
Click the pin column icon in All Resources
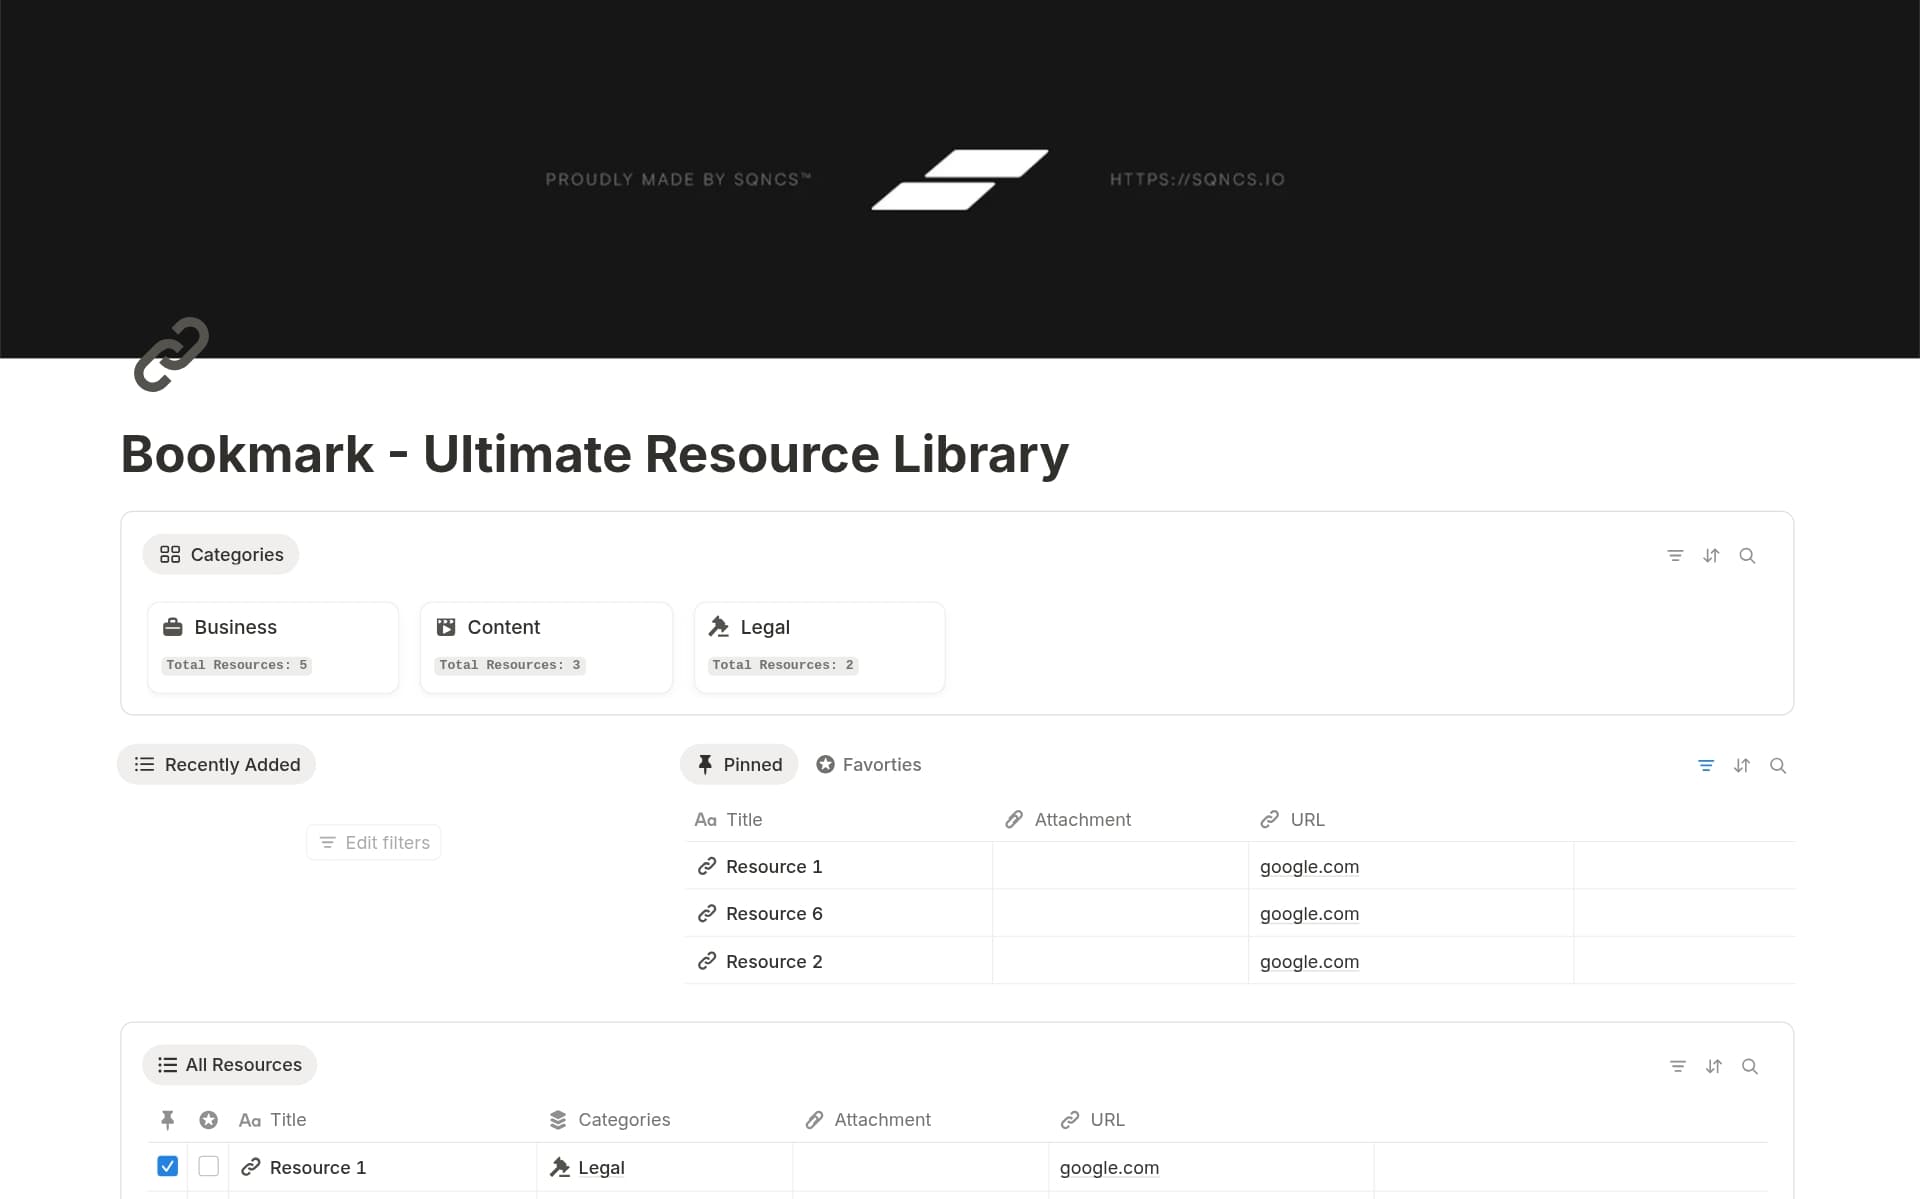[167, 1120]
